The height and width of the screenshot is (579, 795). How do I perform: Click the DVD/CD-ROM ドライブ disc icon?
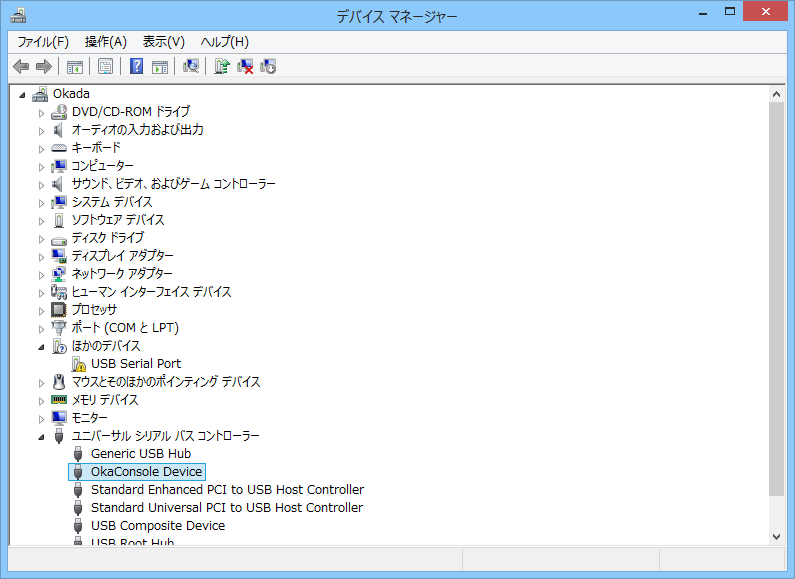59,112
